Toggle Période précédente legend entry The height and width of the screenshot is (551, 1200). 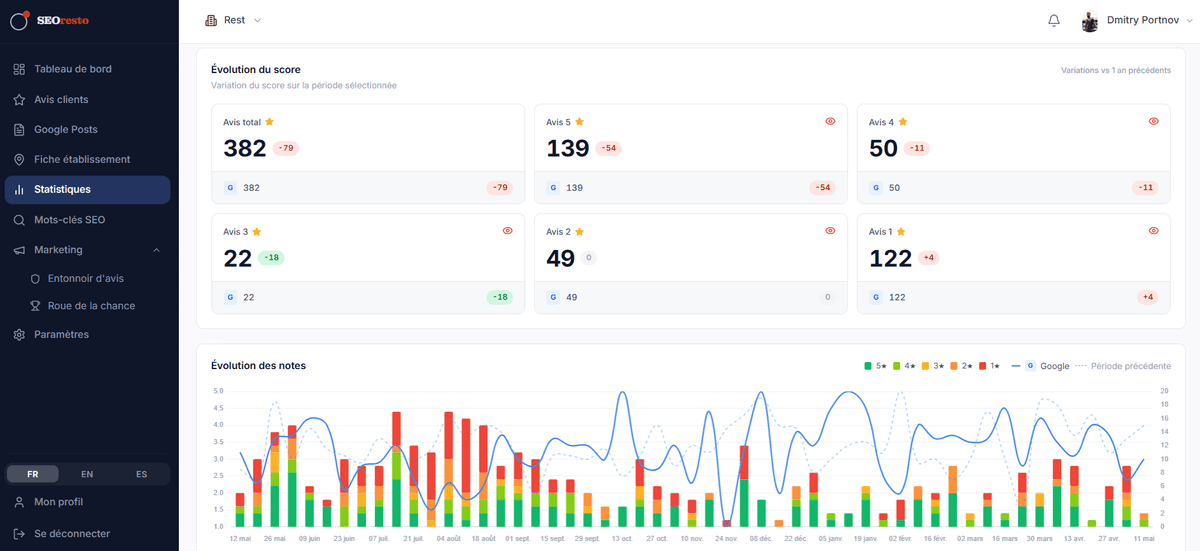[1122, 366]
